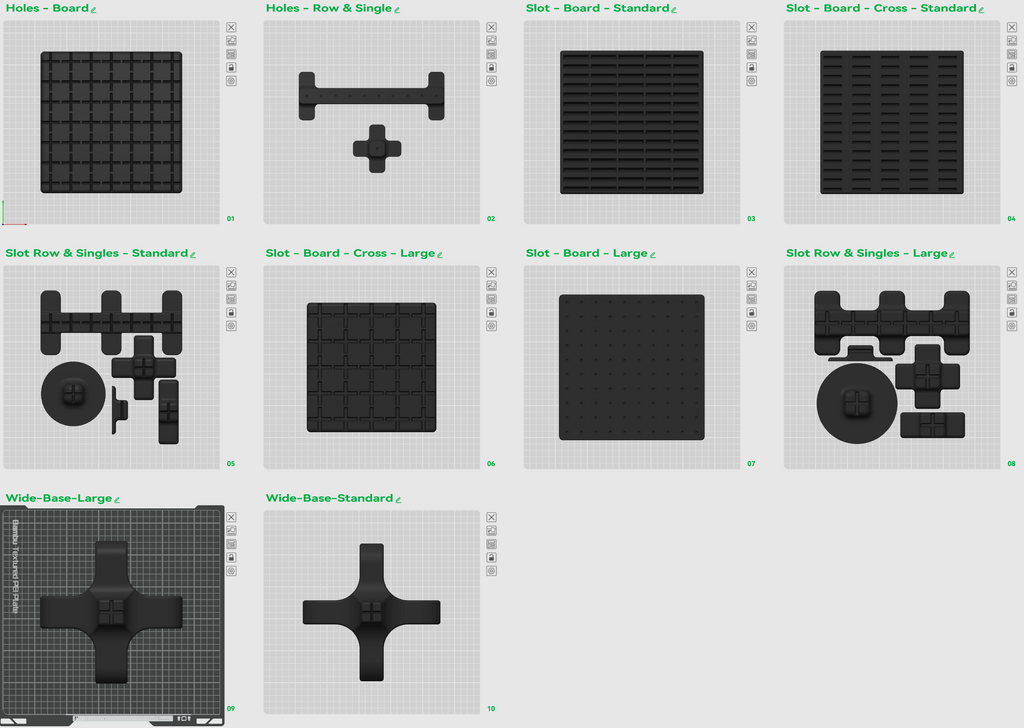Auto-orient objects on Slot - Board - Cross - Large plate
Image resolution: width=1024 pixels, height=728 pixels.
(491, 286)
